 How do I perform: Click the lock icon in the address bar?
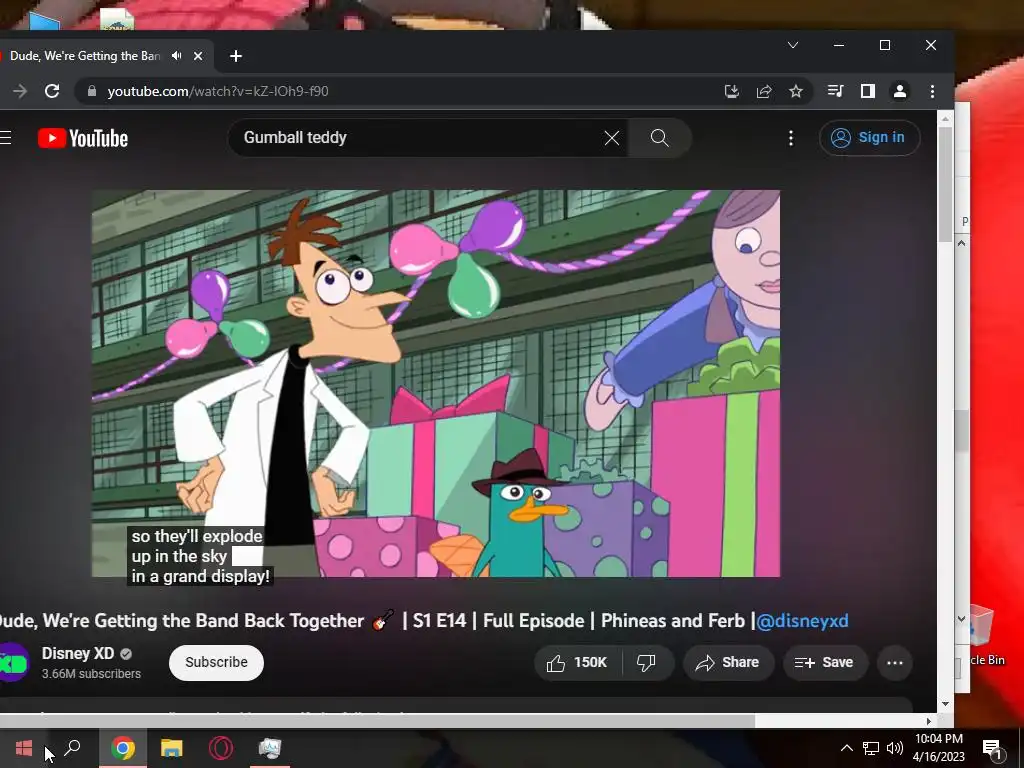(x=92, y=91)
